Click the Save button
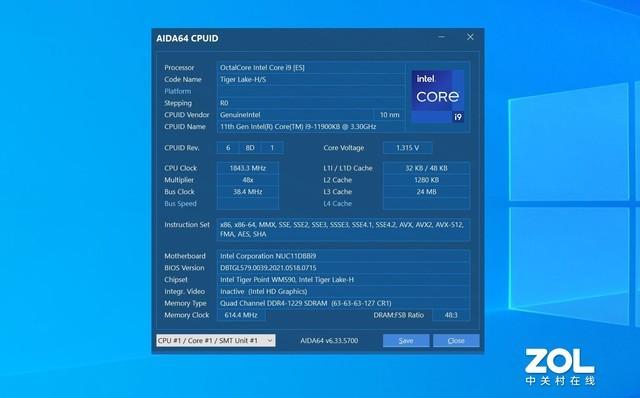The width and height of the screenshot is (640, 398). [x=406, y=340]
